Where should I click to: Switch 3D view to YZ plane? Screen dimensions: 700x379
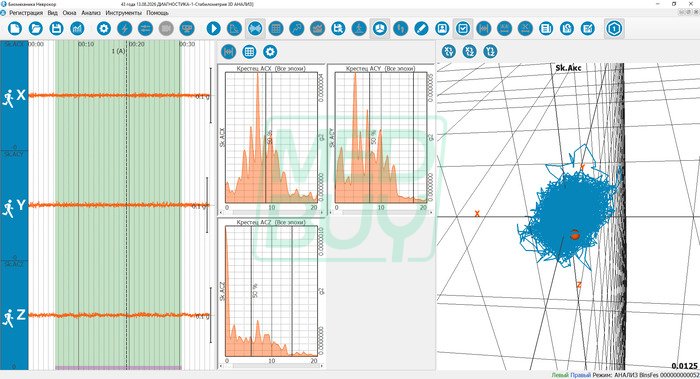[x=490, y=52]
